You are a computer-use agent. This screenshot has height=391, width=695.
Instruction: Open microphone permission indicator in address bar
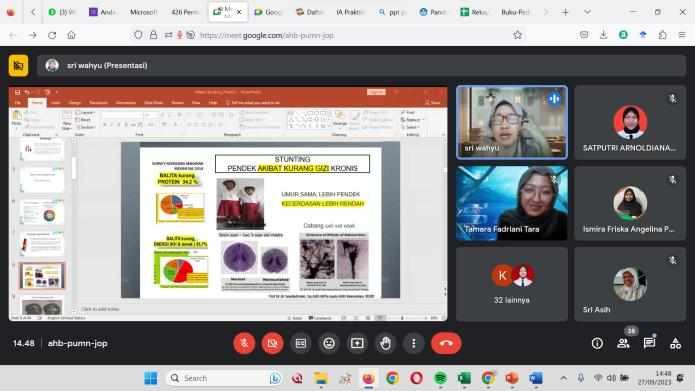[x=180, y=35]
